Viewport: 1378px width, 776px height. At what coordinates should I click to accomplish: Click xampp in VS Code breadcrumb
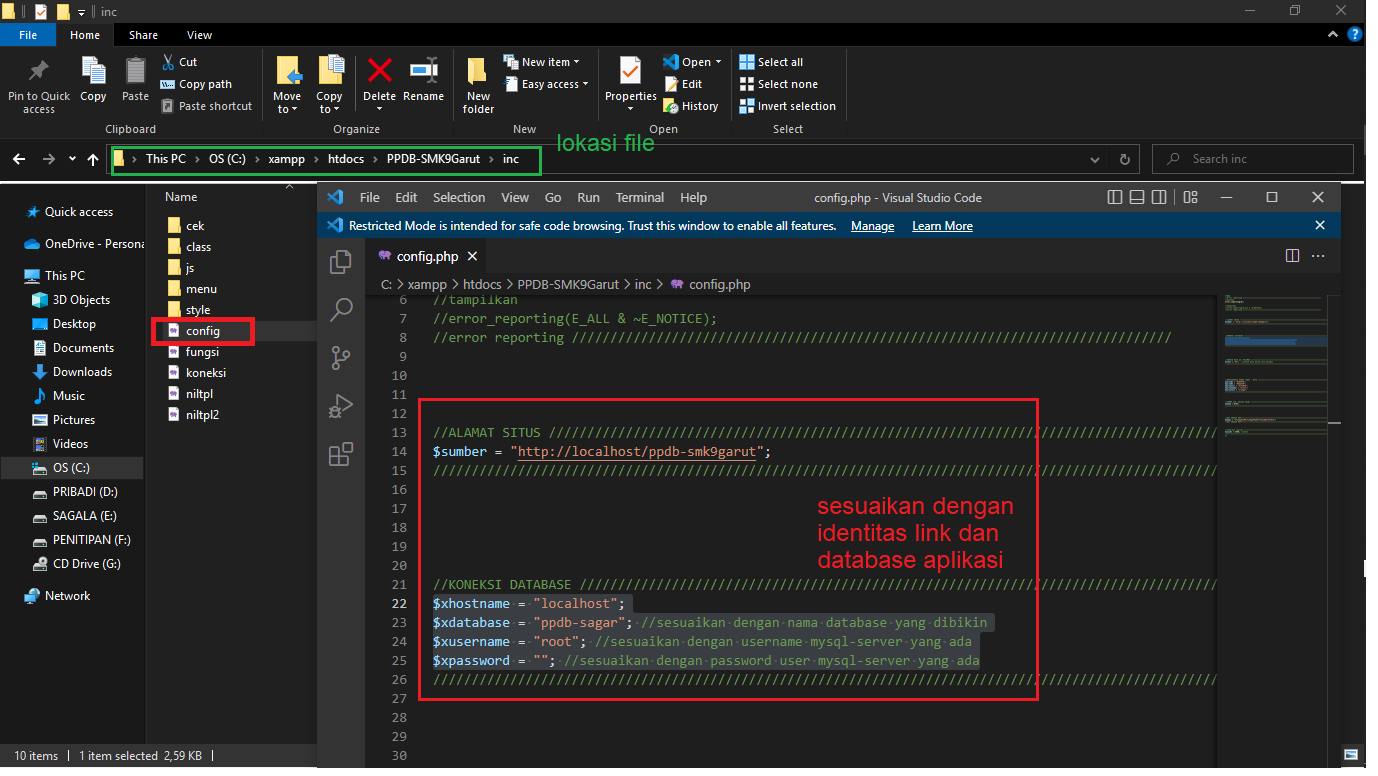click(x=427, y=284)
